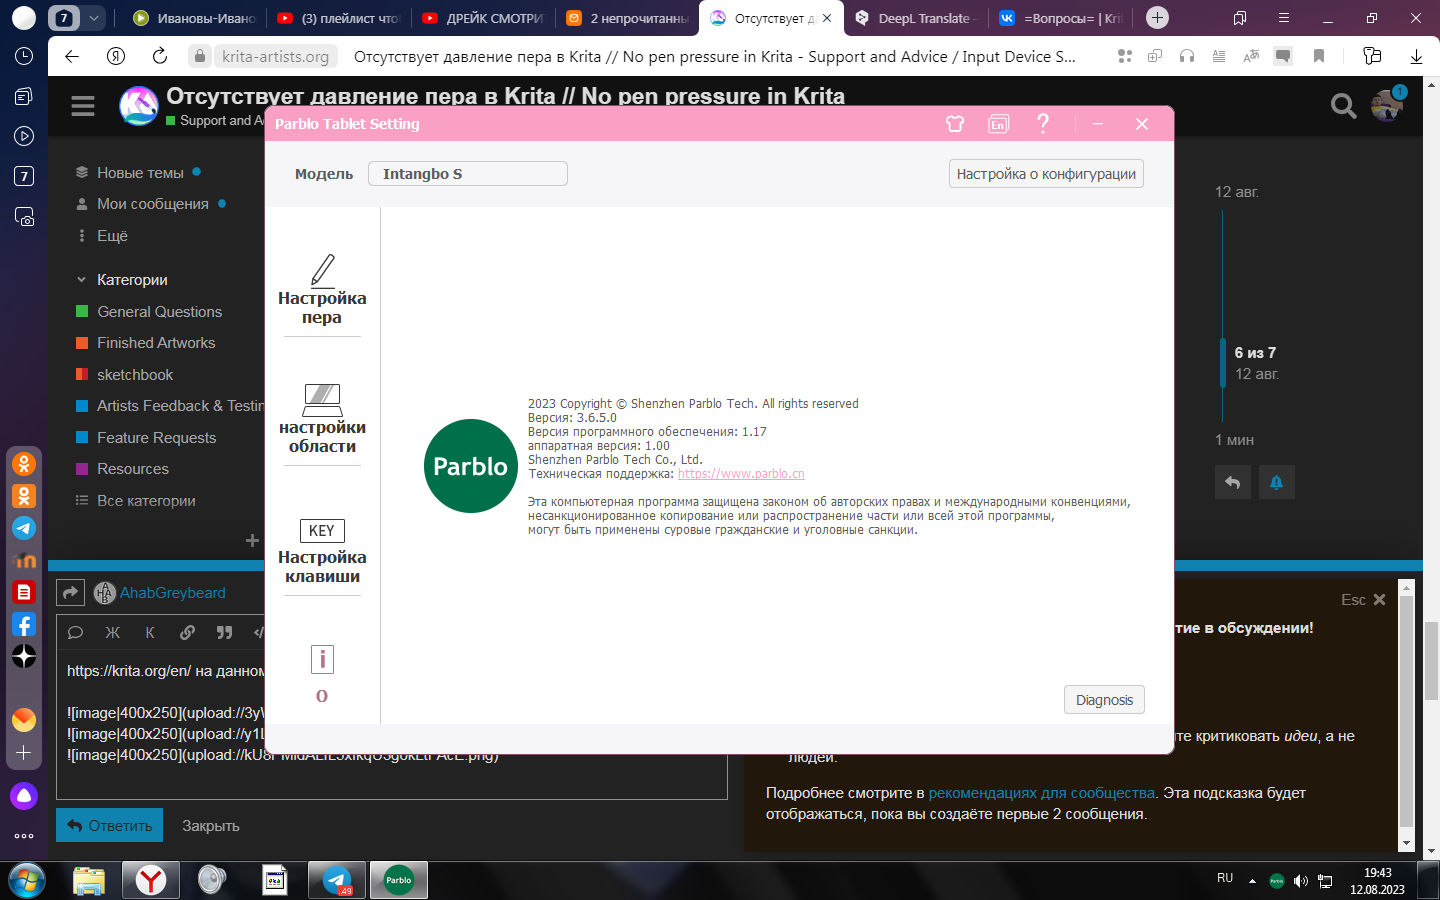The width and height of the screenshot is (1440, 900).
Task: Open the forum hamburger menu
Action: (x=83, y=106)
